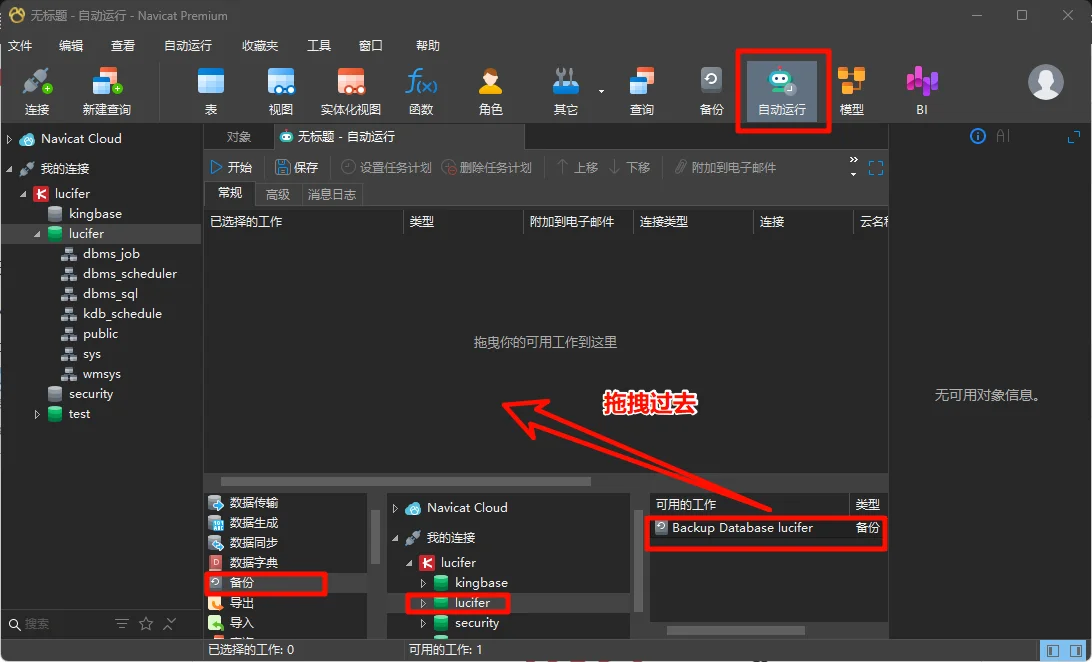The height and width of the screenshot is (662, 1092).
Task: Open the 收藏夹 menu
Action: [x=260, y=45]
